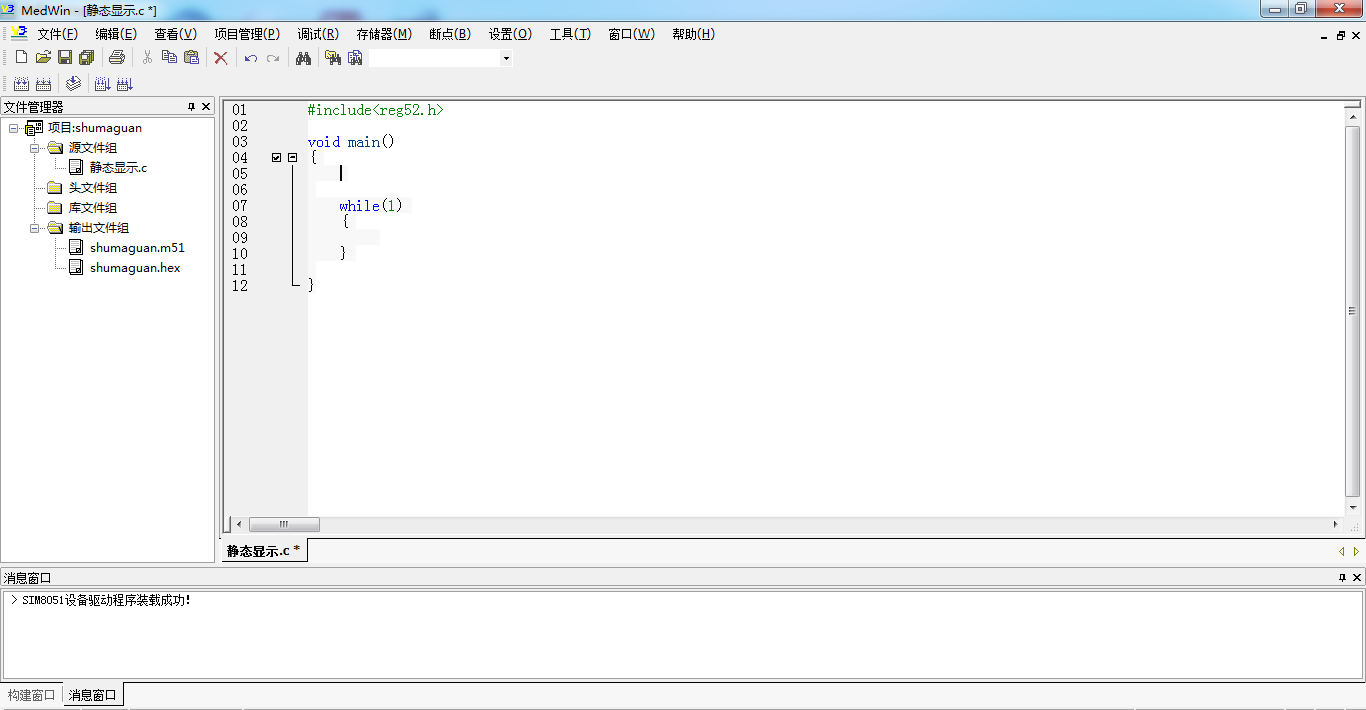1366x710 pixels.
Task: Open the 断点(B) menu
Action: point(450,34)
